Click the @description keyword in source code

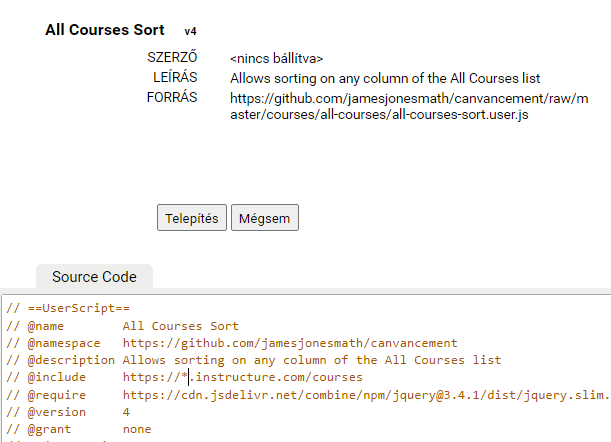click(71, 360)
